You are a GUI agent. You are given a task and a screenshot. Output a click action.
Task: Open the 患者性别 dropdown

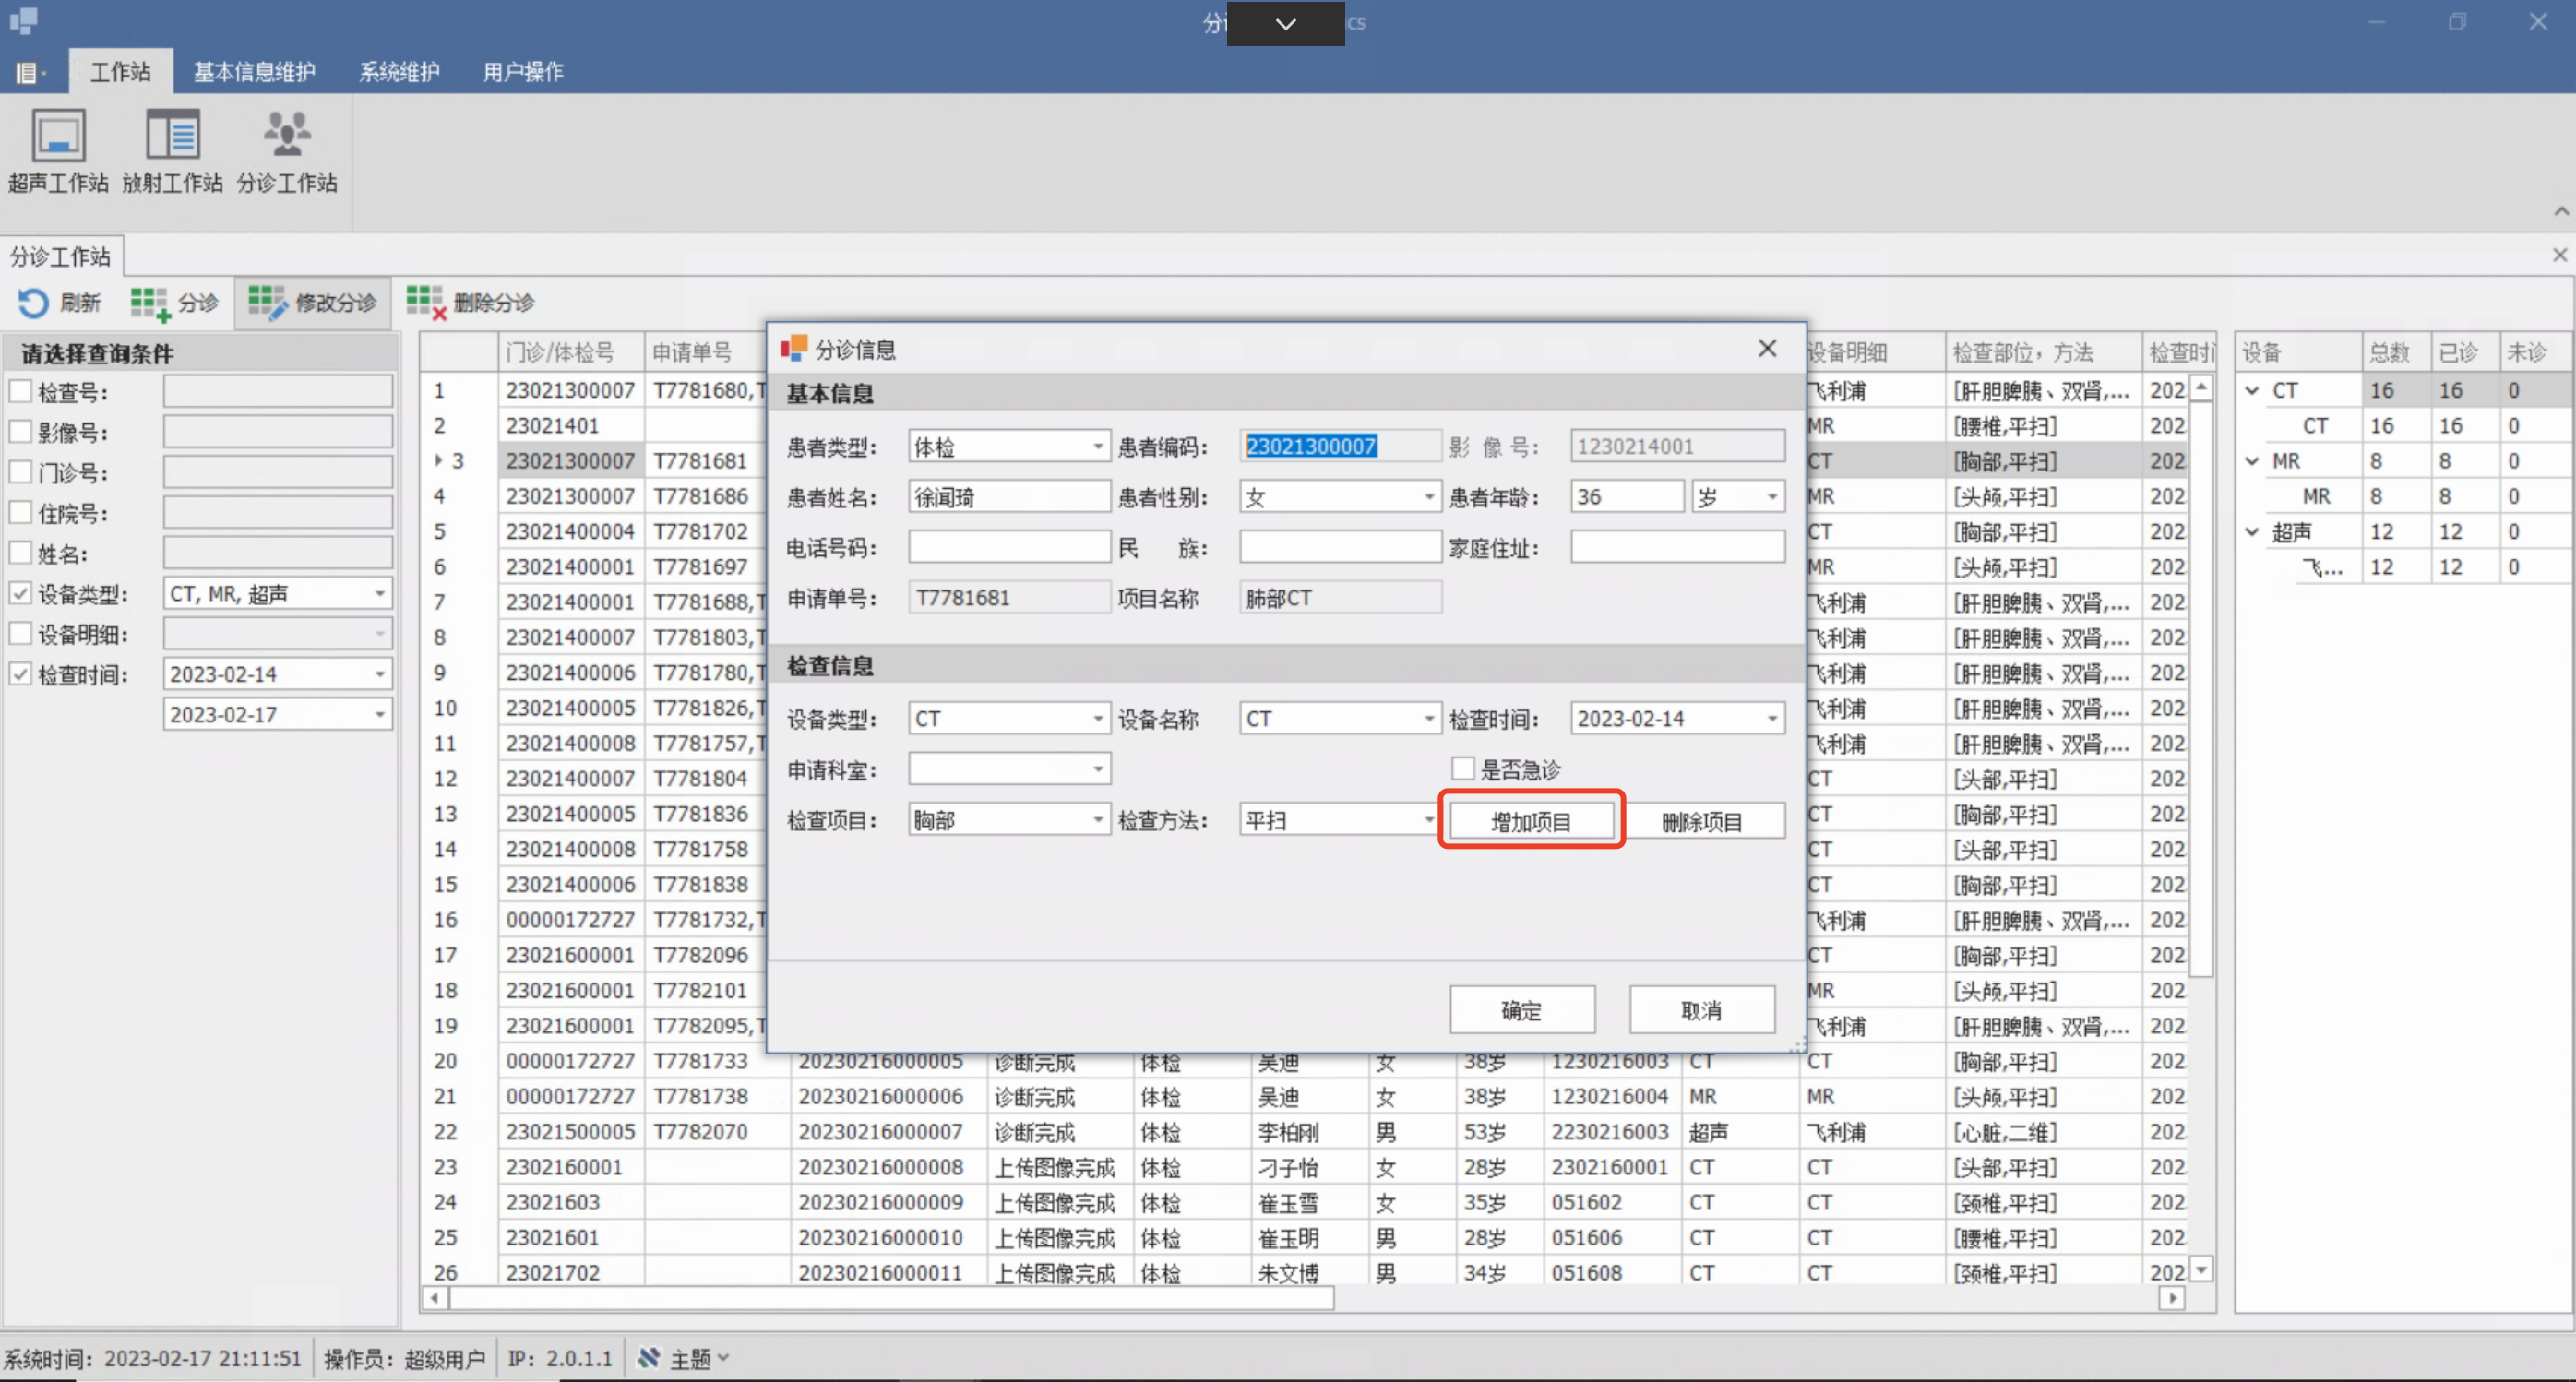click(x=1429, y=497)
